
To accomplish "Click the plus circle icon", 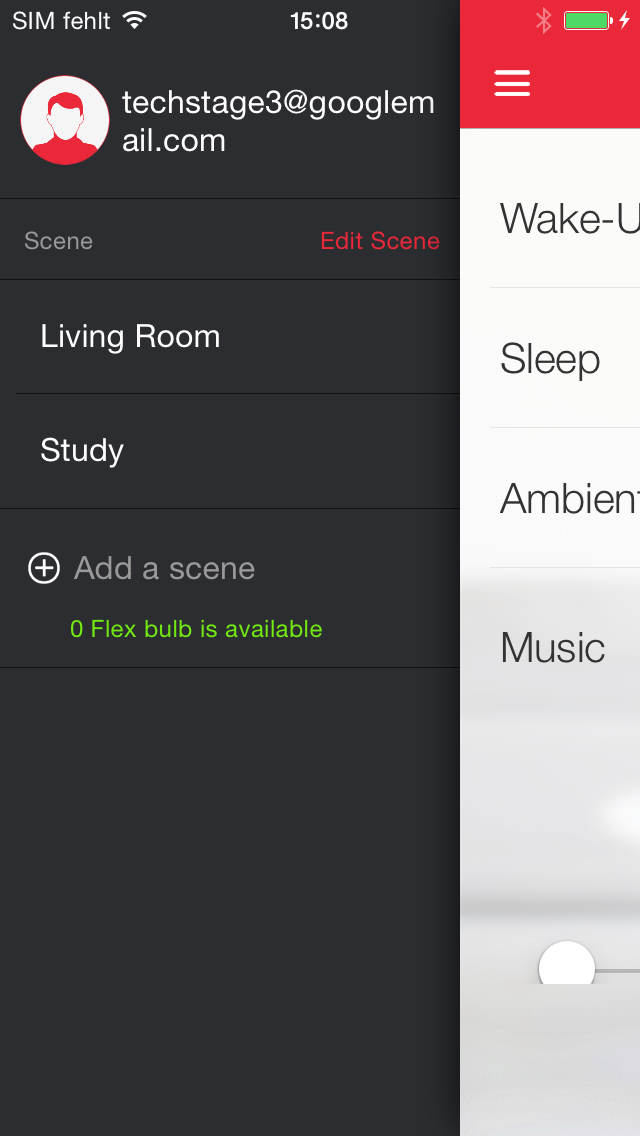I will [44, 568].
